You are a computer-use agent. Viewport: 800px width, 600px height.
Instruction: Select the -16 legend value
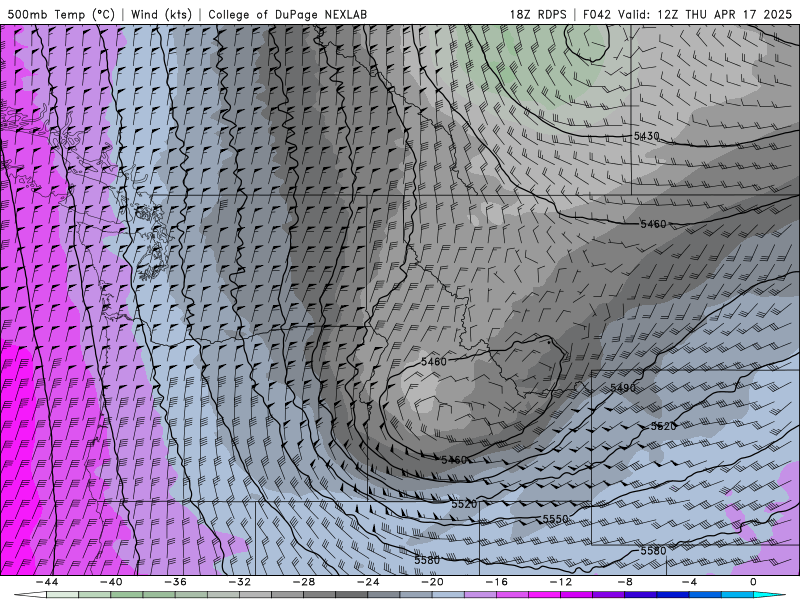point(497,582)
